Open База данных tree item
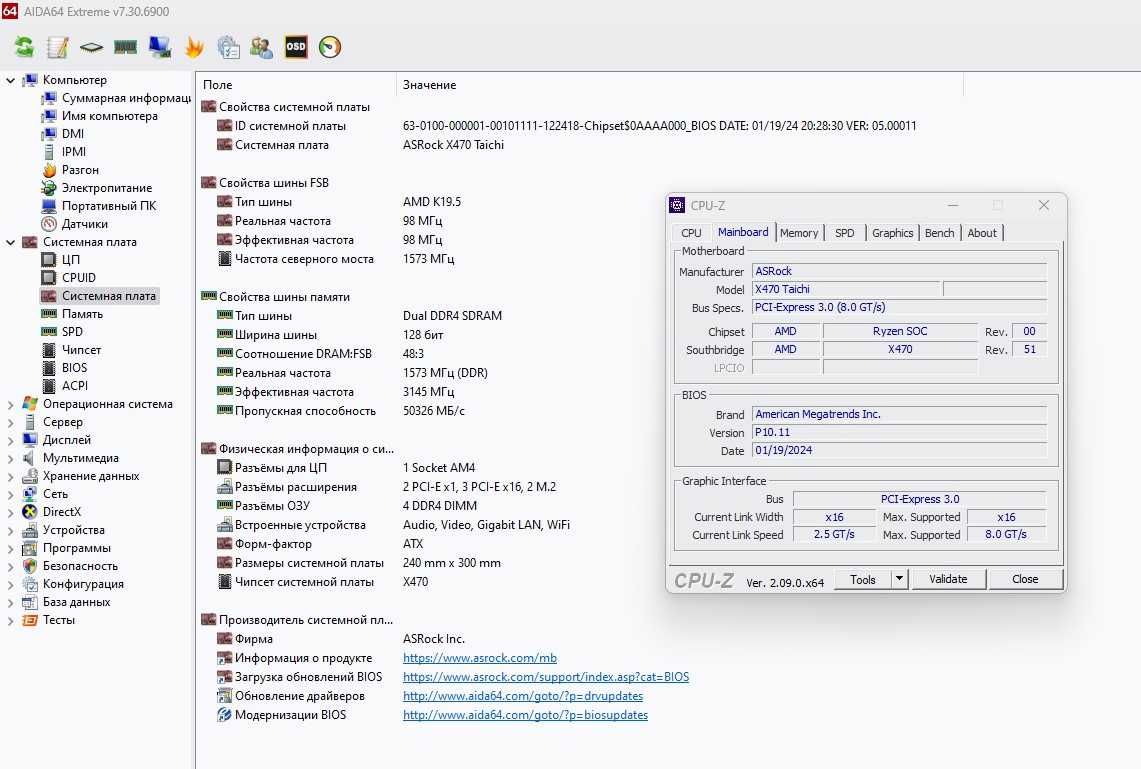Image resolution: width=1141 pixels, height=769 pixels. [x=76, y=602]
